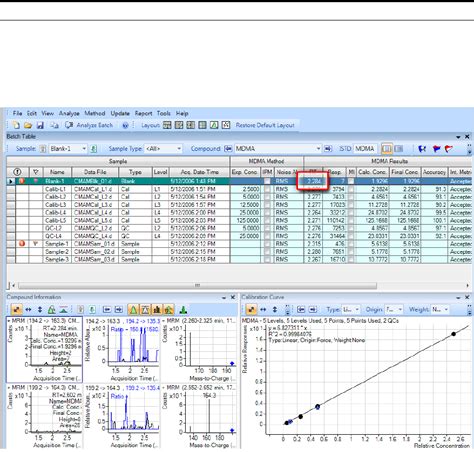The width and height of the screenshot is (474, 452).
Task: Click the Save Batch disk icon
Action: pyautogui.click(x=40, y=125)
